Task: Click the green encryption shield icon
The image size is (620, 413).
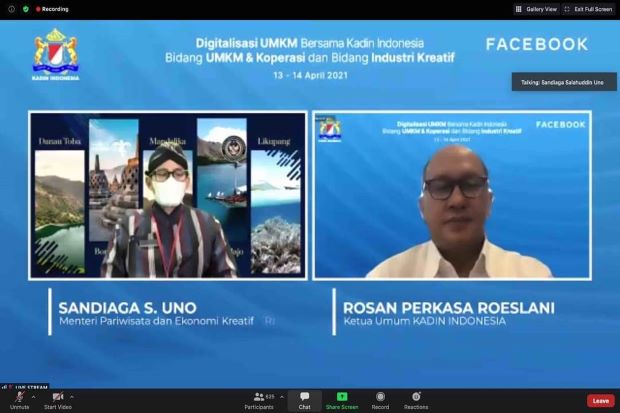Action: (x=26, y=9)
